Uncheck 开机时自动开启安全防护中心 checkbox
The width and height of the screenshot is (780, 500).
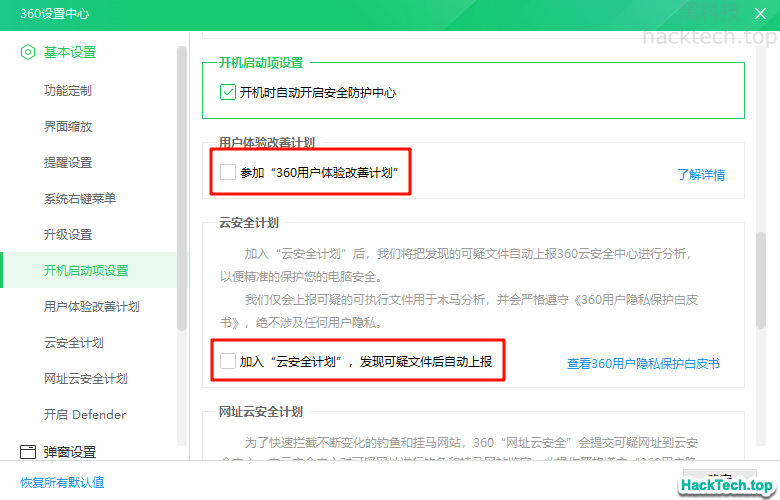coord(228,93)
